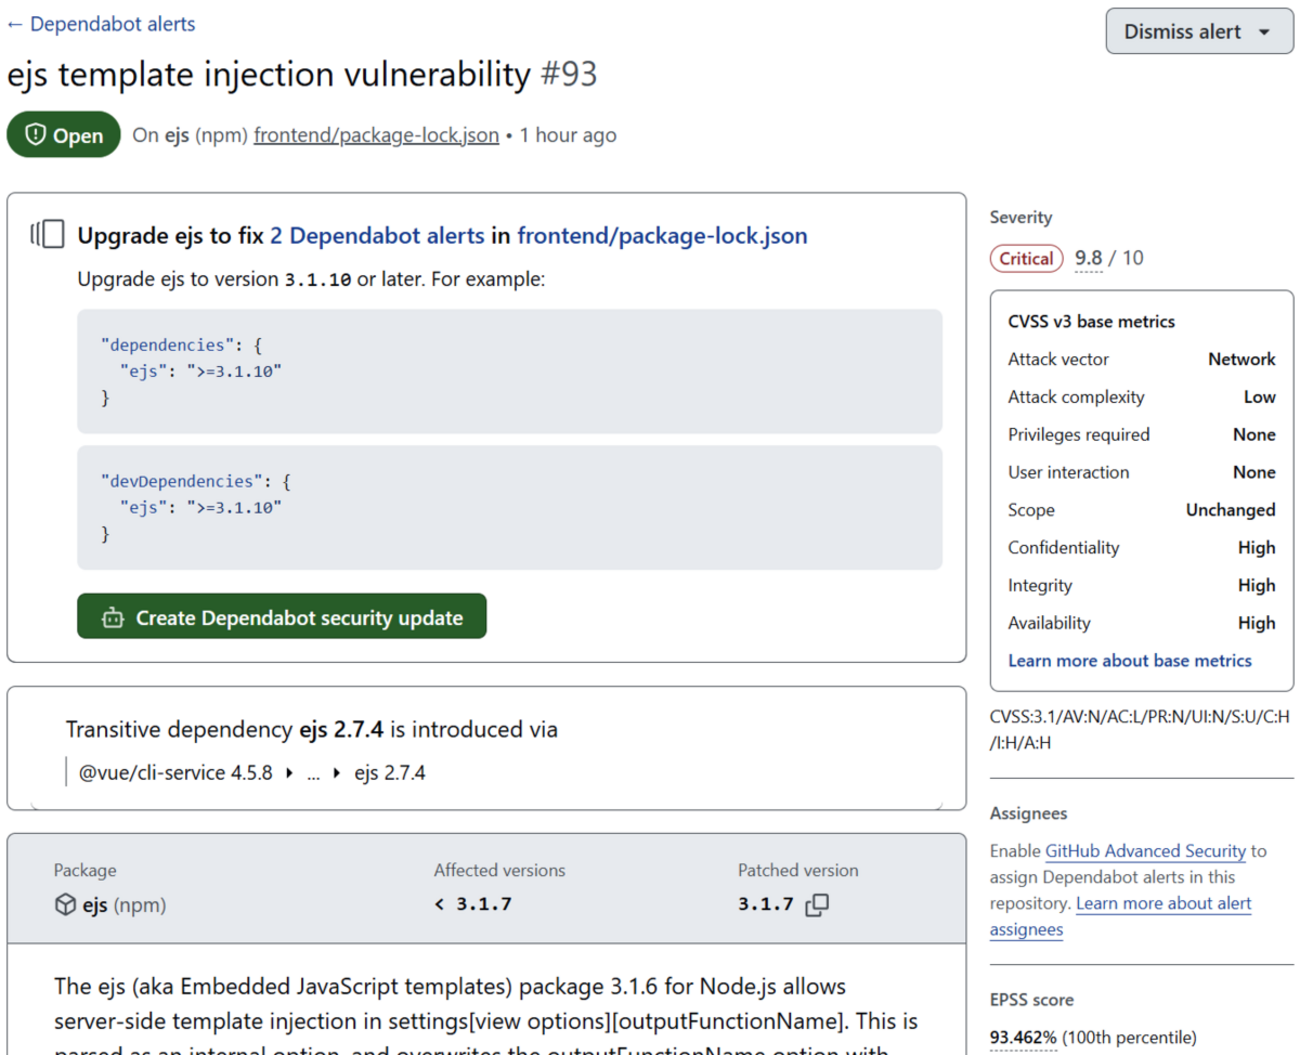
Task: Click the affected versions '< 3.1.7' value
Action: (x=473, y=904)
